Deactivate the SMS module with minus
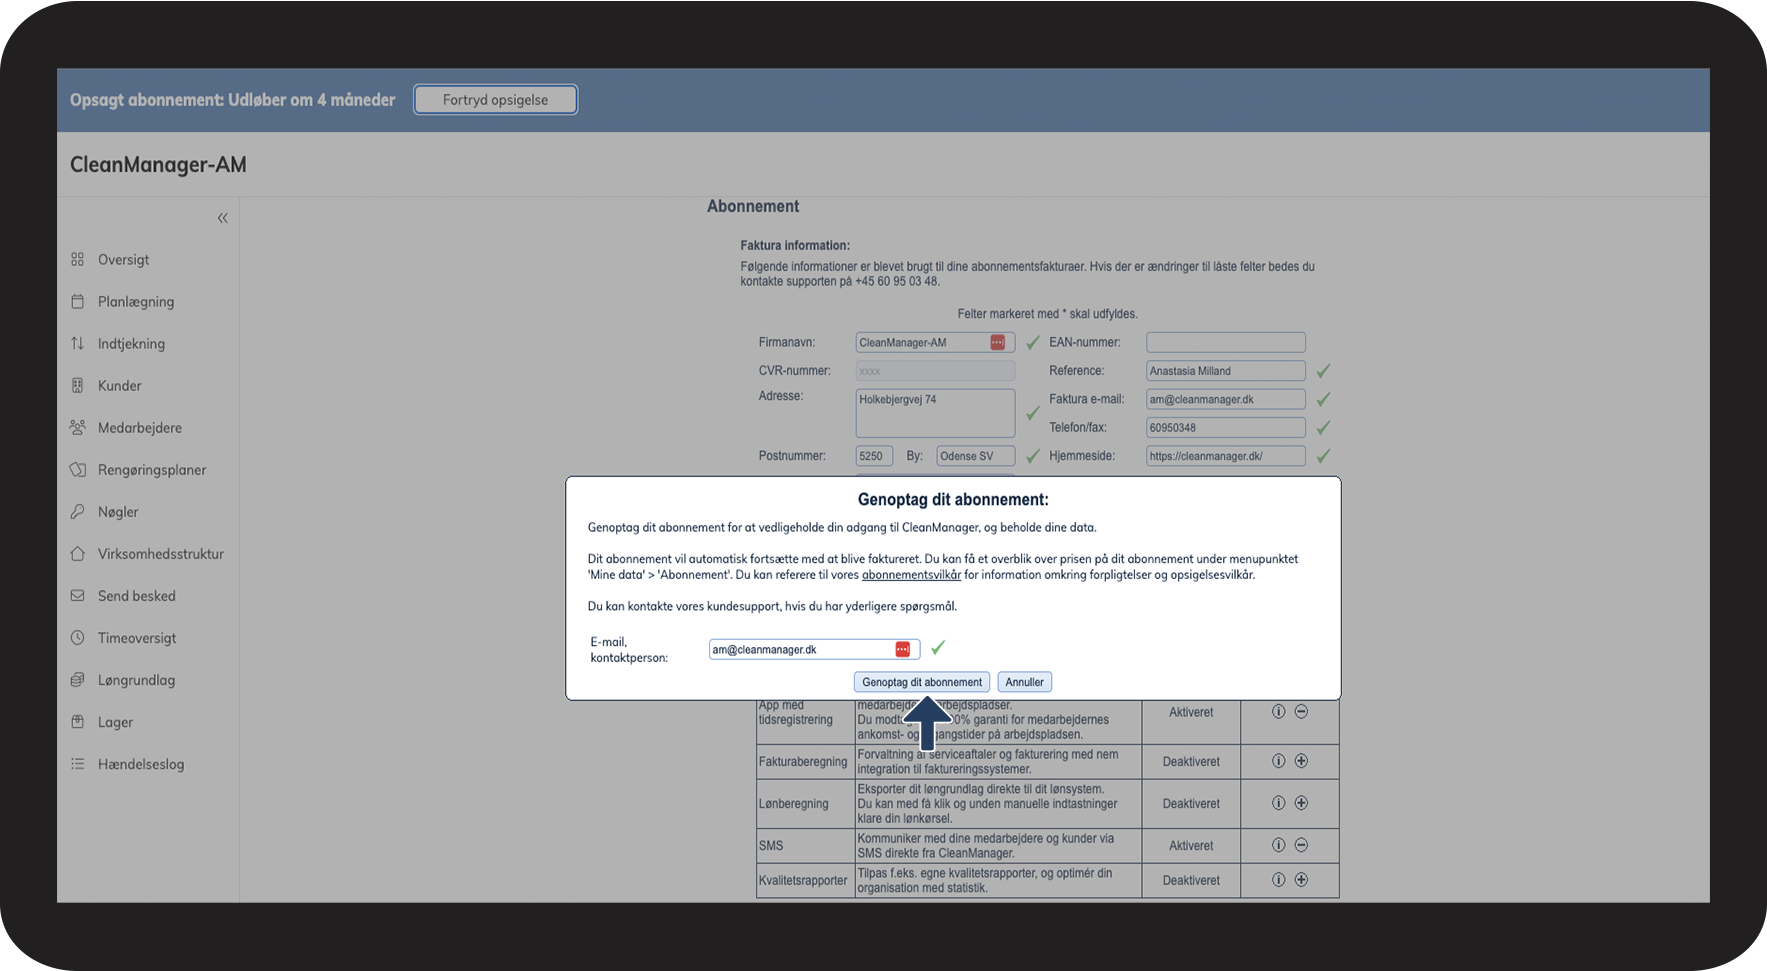This screenshot has width=1767, height=971. (1301, 845)
